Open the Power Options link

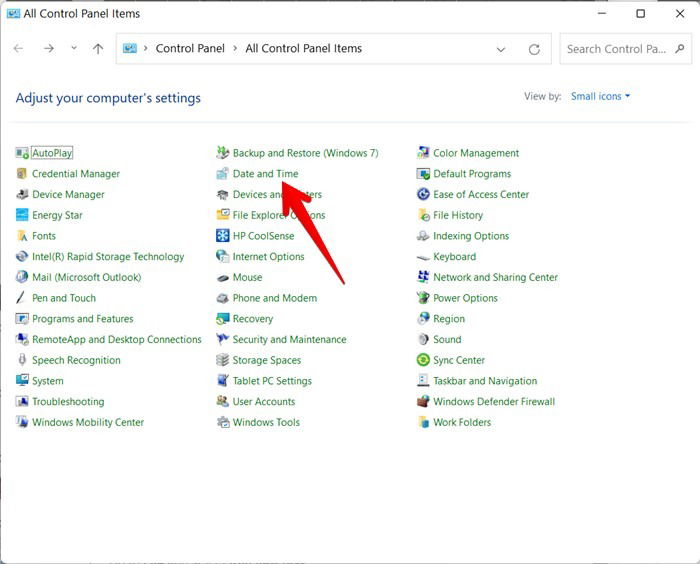tap(465, 298)
